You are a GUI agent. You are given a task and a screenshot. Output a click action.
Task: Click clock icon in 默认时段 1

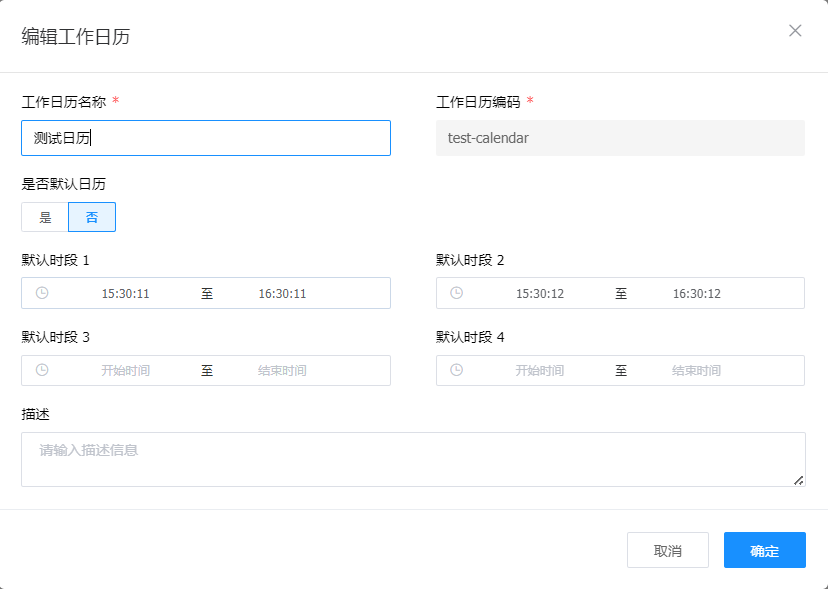point(42,293)
